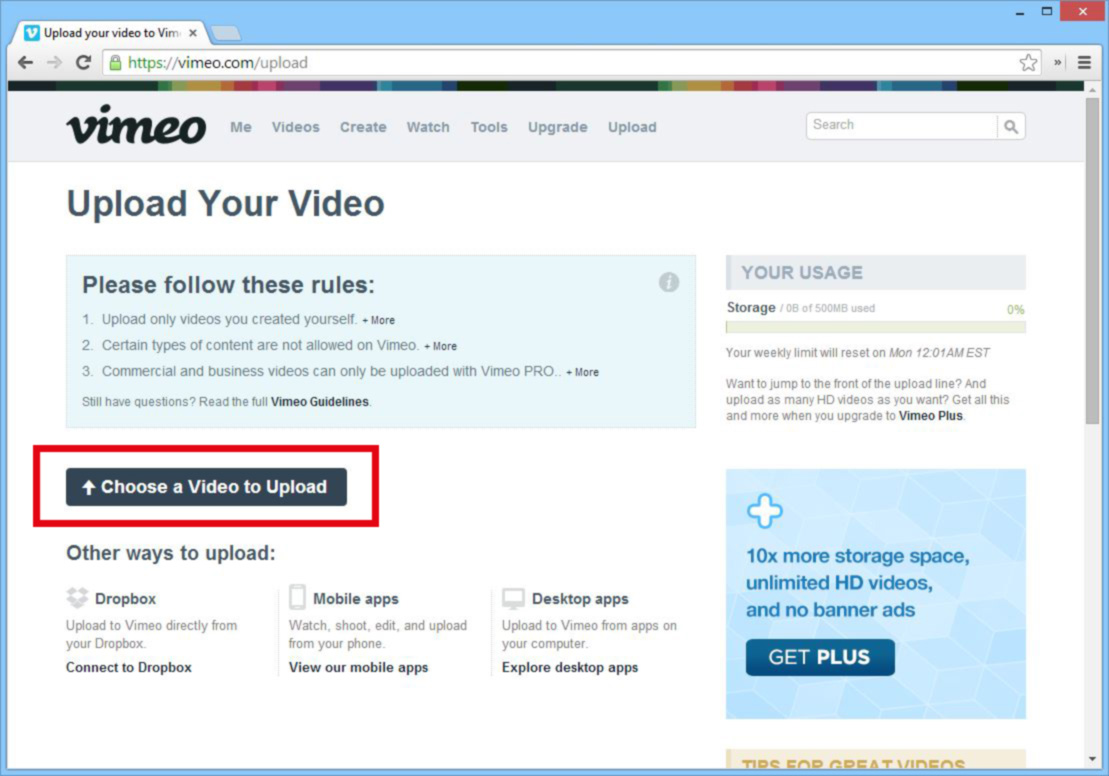The height and width of the screenshot is (776, 1109).
Task: Open a new browser tab
Action: point(226,33)
